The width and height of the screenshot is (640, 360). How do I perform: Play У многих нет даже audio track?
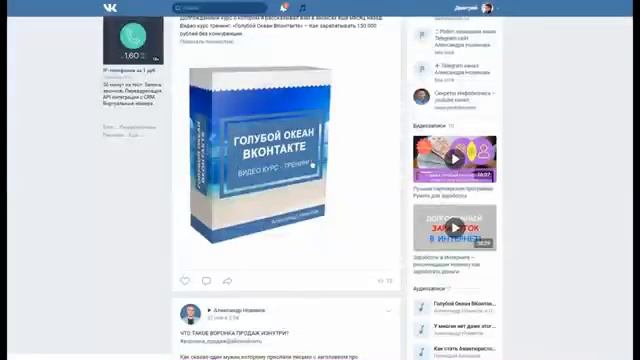(x=422, y=329)
